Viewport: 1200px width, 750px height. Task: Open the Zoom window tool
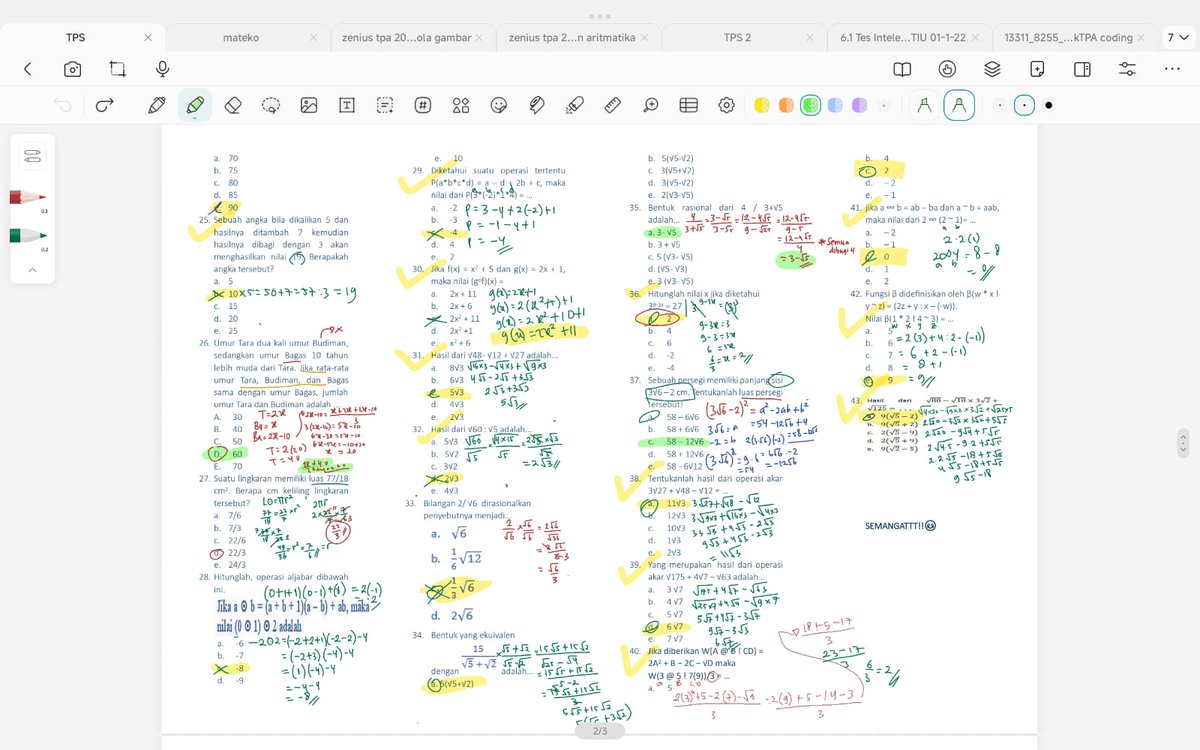click(x=651, y=105)
